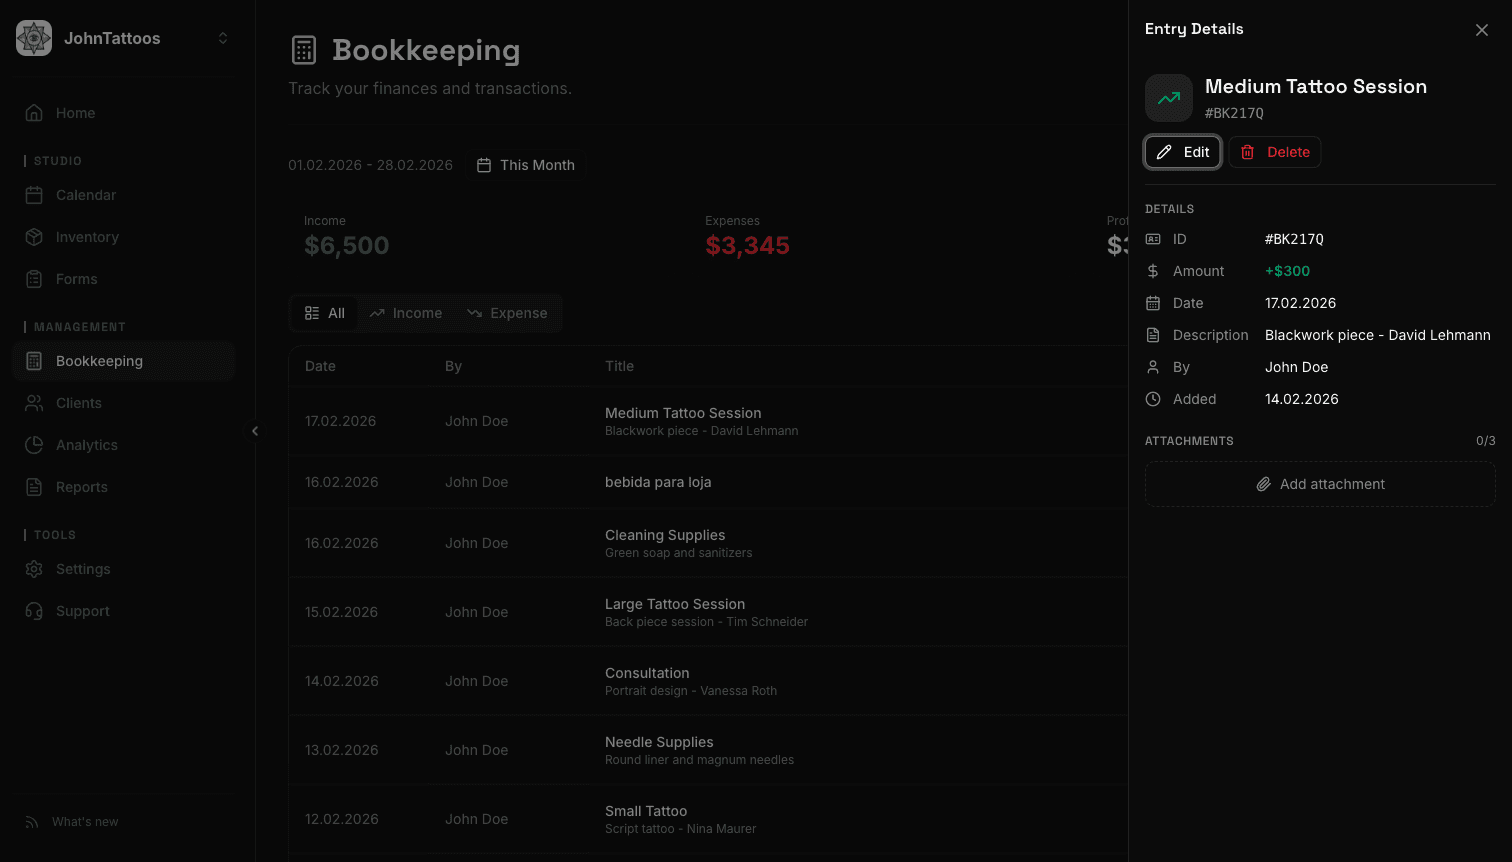The image size is (1512, 862).
Task: Open Settings under Tools
Action: coord(81,569)
